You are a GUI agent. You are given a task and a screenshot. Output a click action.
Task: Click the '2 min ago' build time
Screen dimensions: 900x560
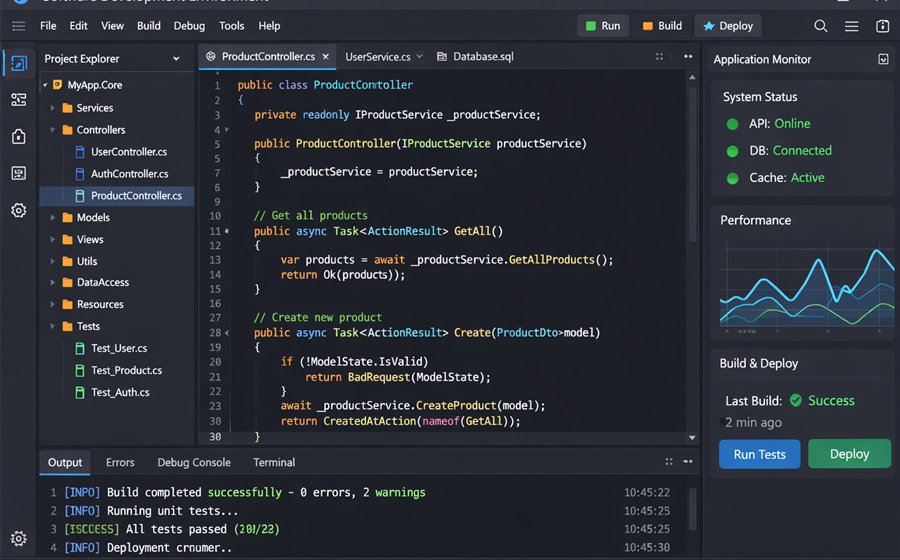click(753, 423)
